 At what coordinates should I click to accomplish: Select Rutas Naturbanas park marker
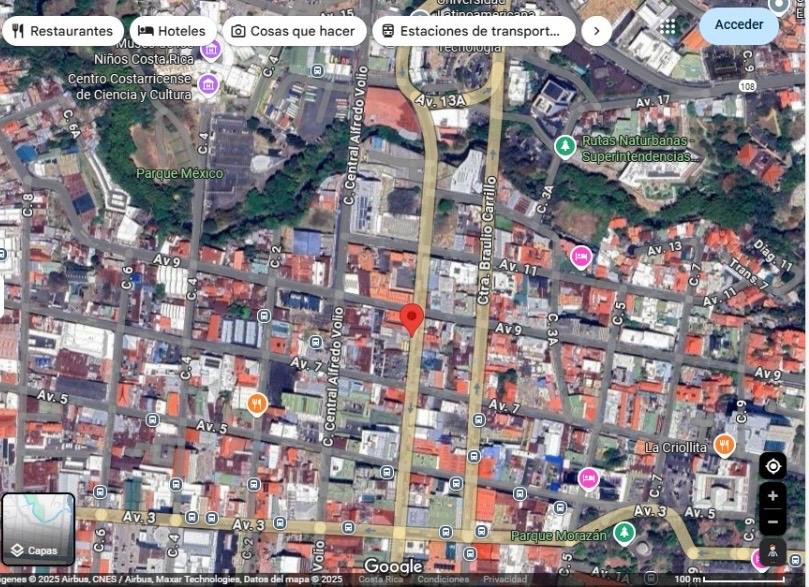pos(565,147)
